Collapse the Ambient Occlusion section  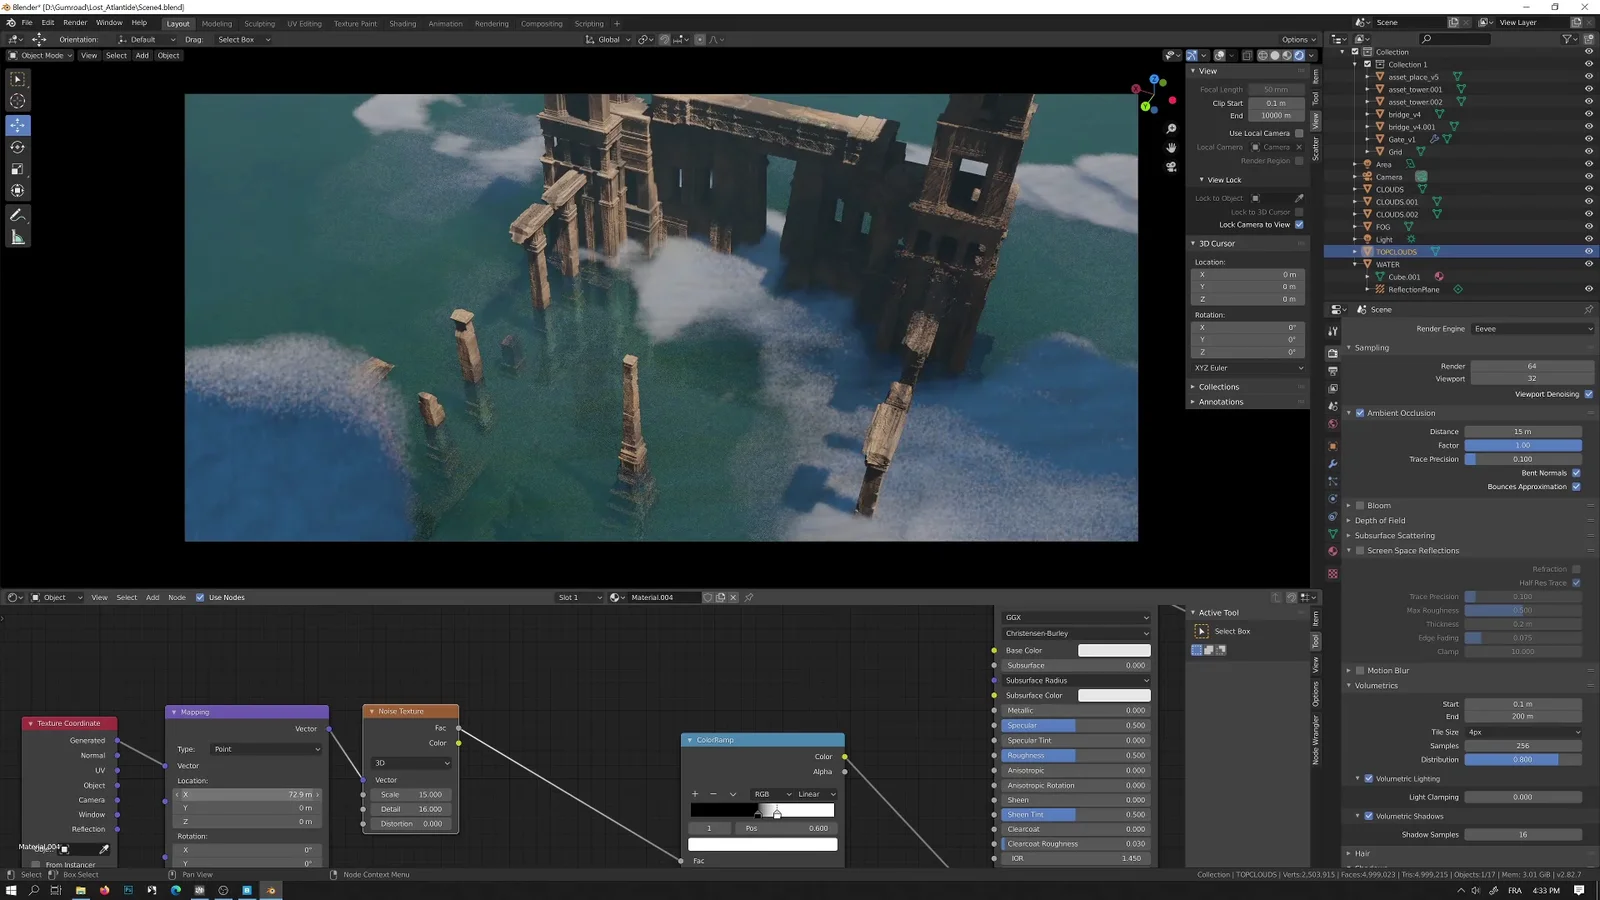tap(1349, 412)
